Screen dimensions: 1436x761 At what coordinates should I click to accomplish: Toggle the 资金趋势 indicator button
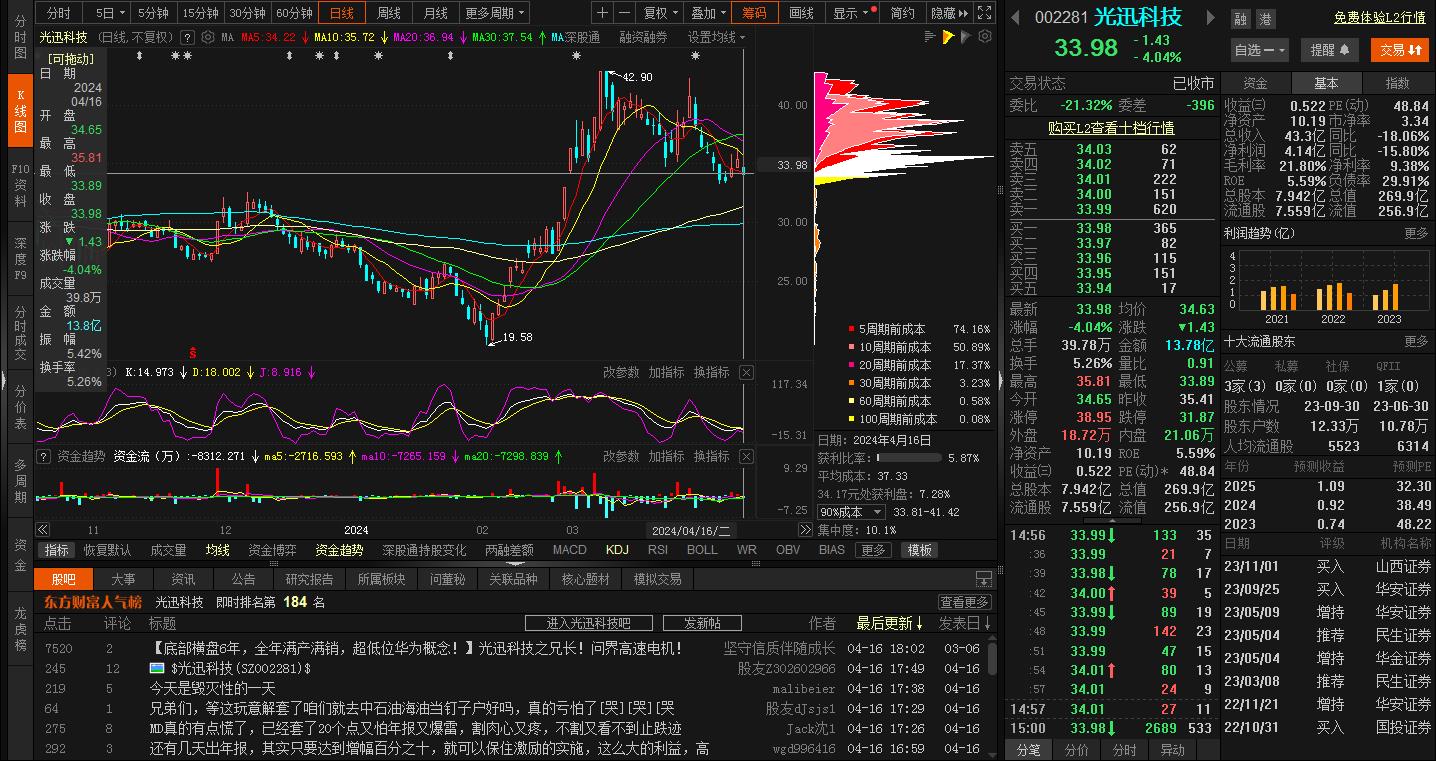click(339, 550)
